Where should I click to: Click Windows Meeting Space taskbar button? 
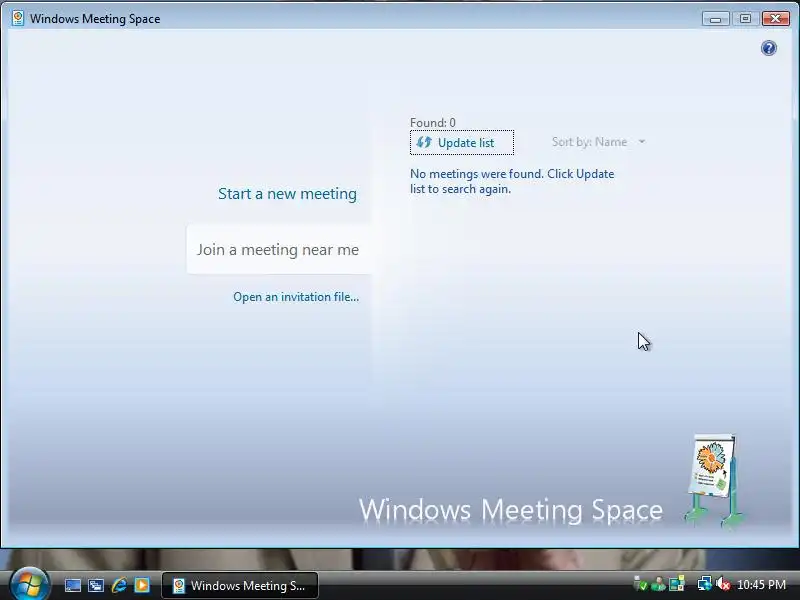point(240,585)
